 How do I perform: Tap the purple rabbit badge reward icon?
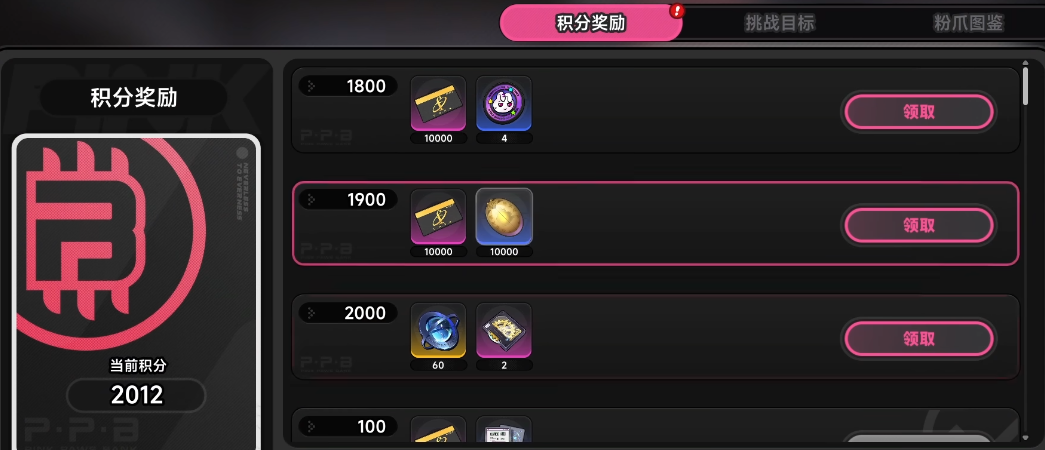click(504, 103)
